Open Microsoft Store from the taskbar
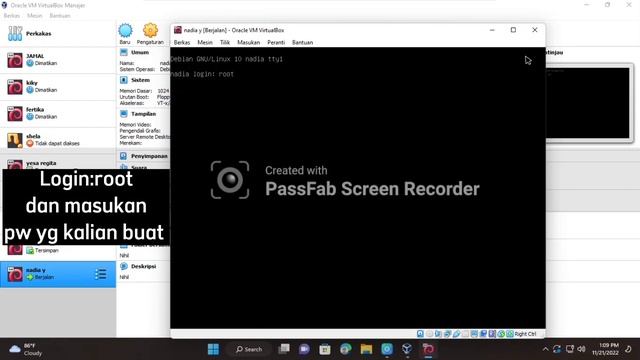The width and height of the screenshot is (640, 360). point(325,349)
